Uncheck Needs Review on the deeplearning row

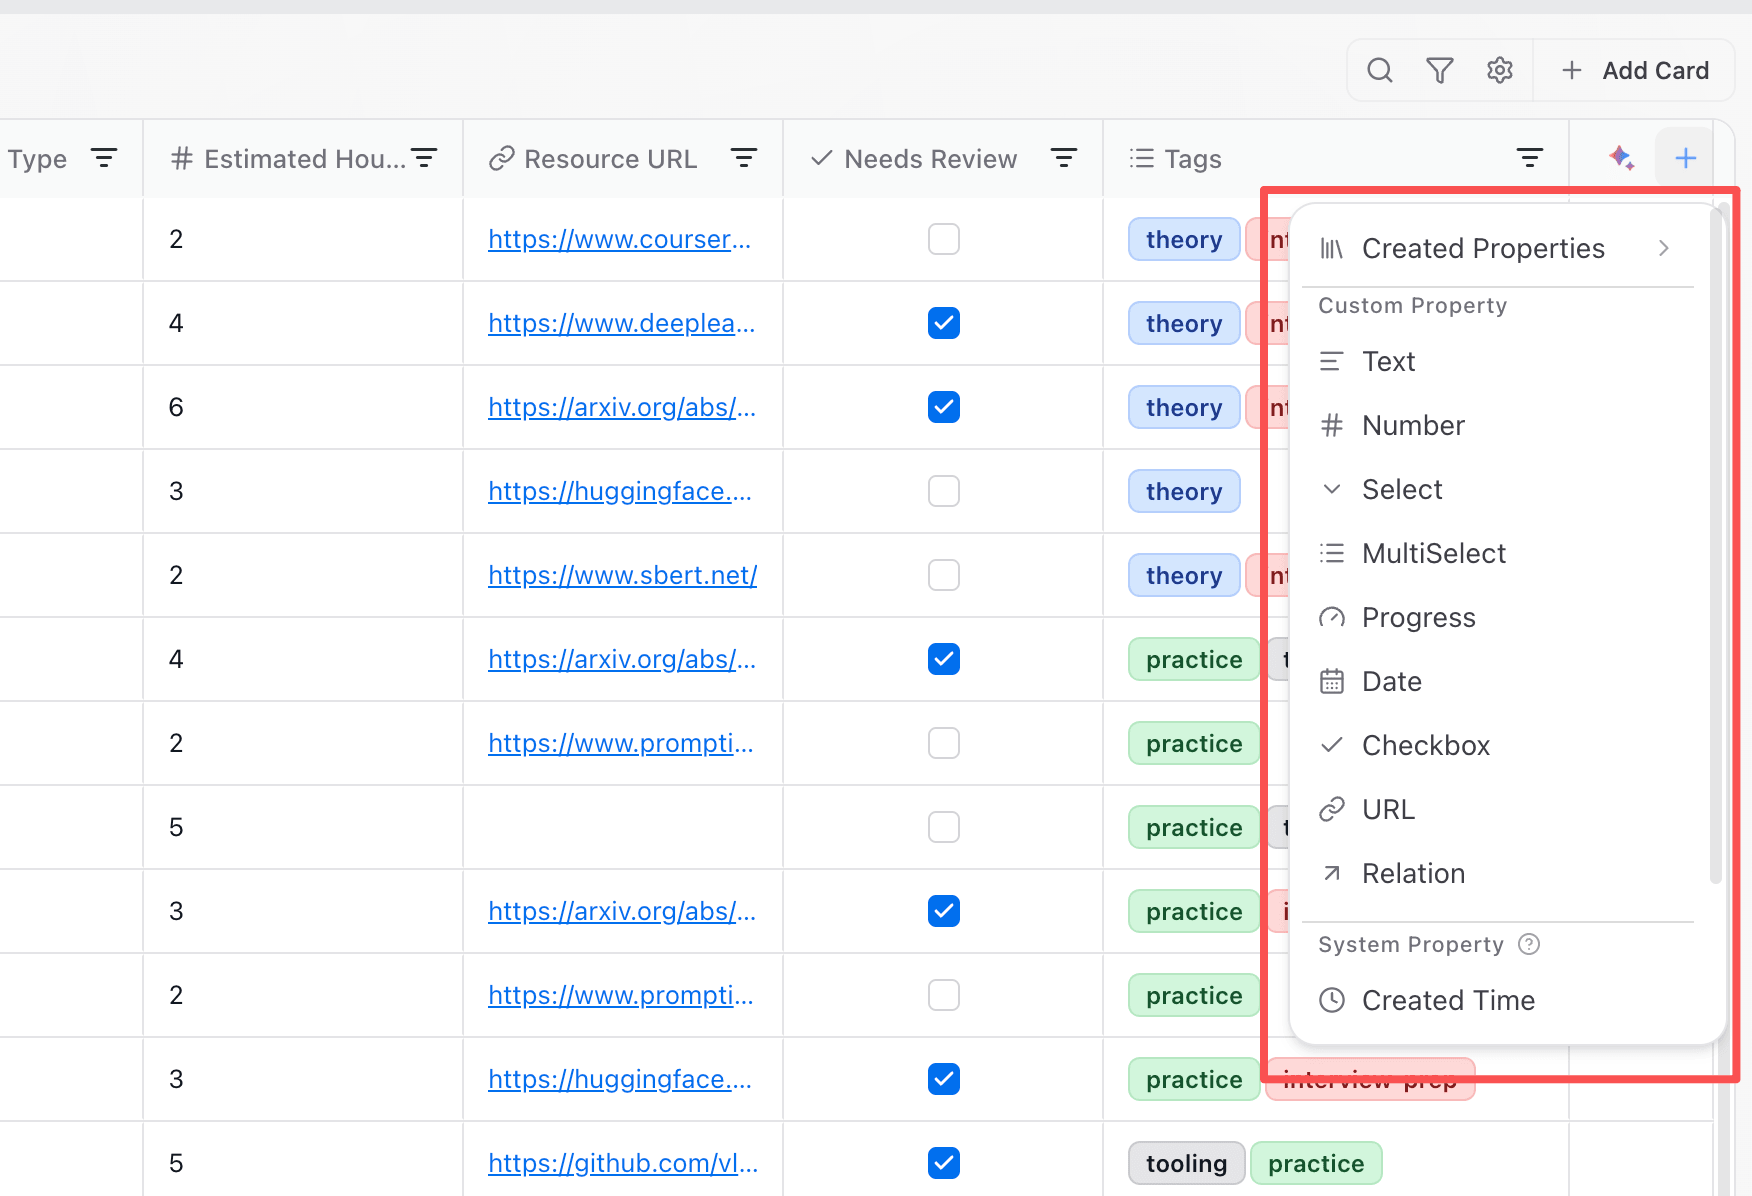tap(944, 323)
